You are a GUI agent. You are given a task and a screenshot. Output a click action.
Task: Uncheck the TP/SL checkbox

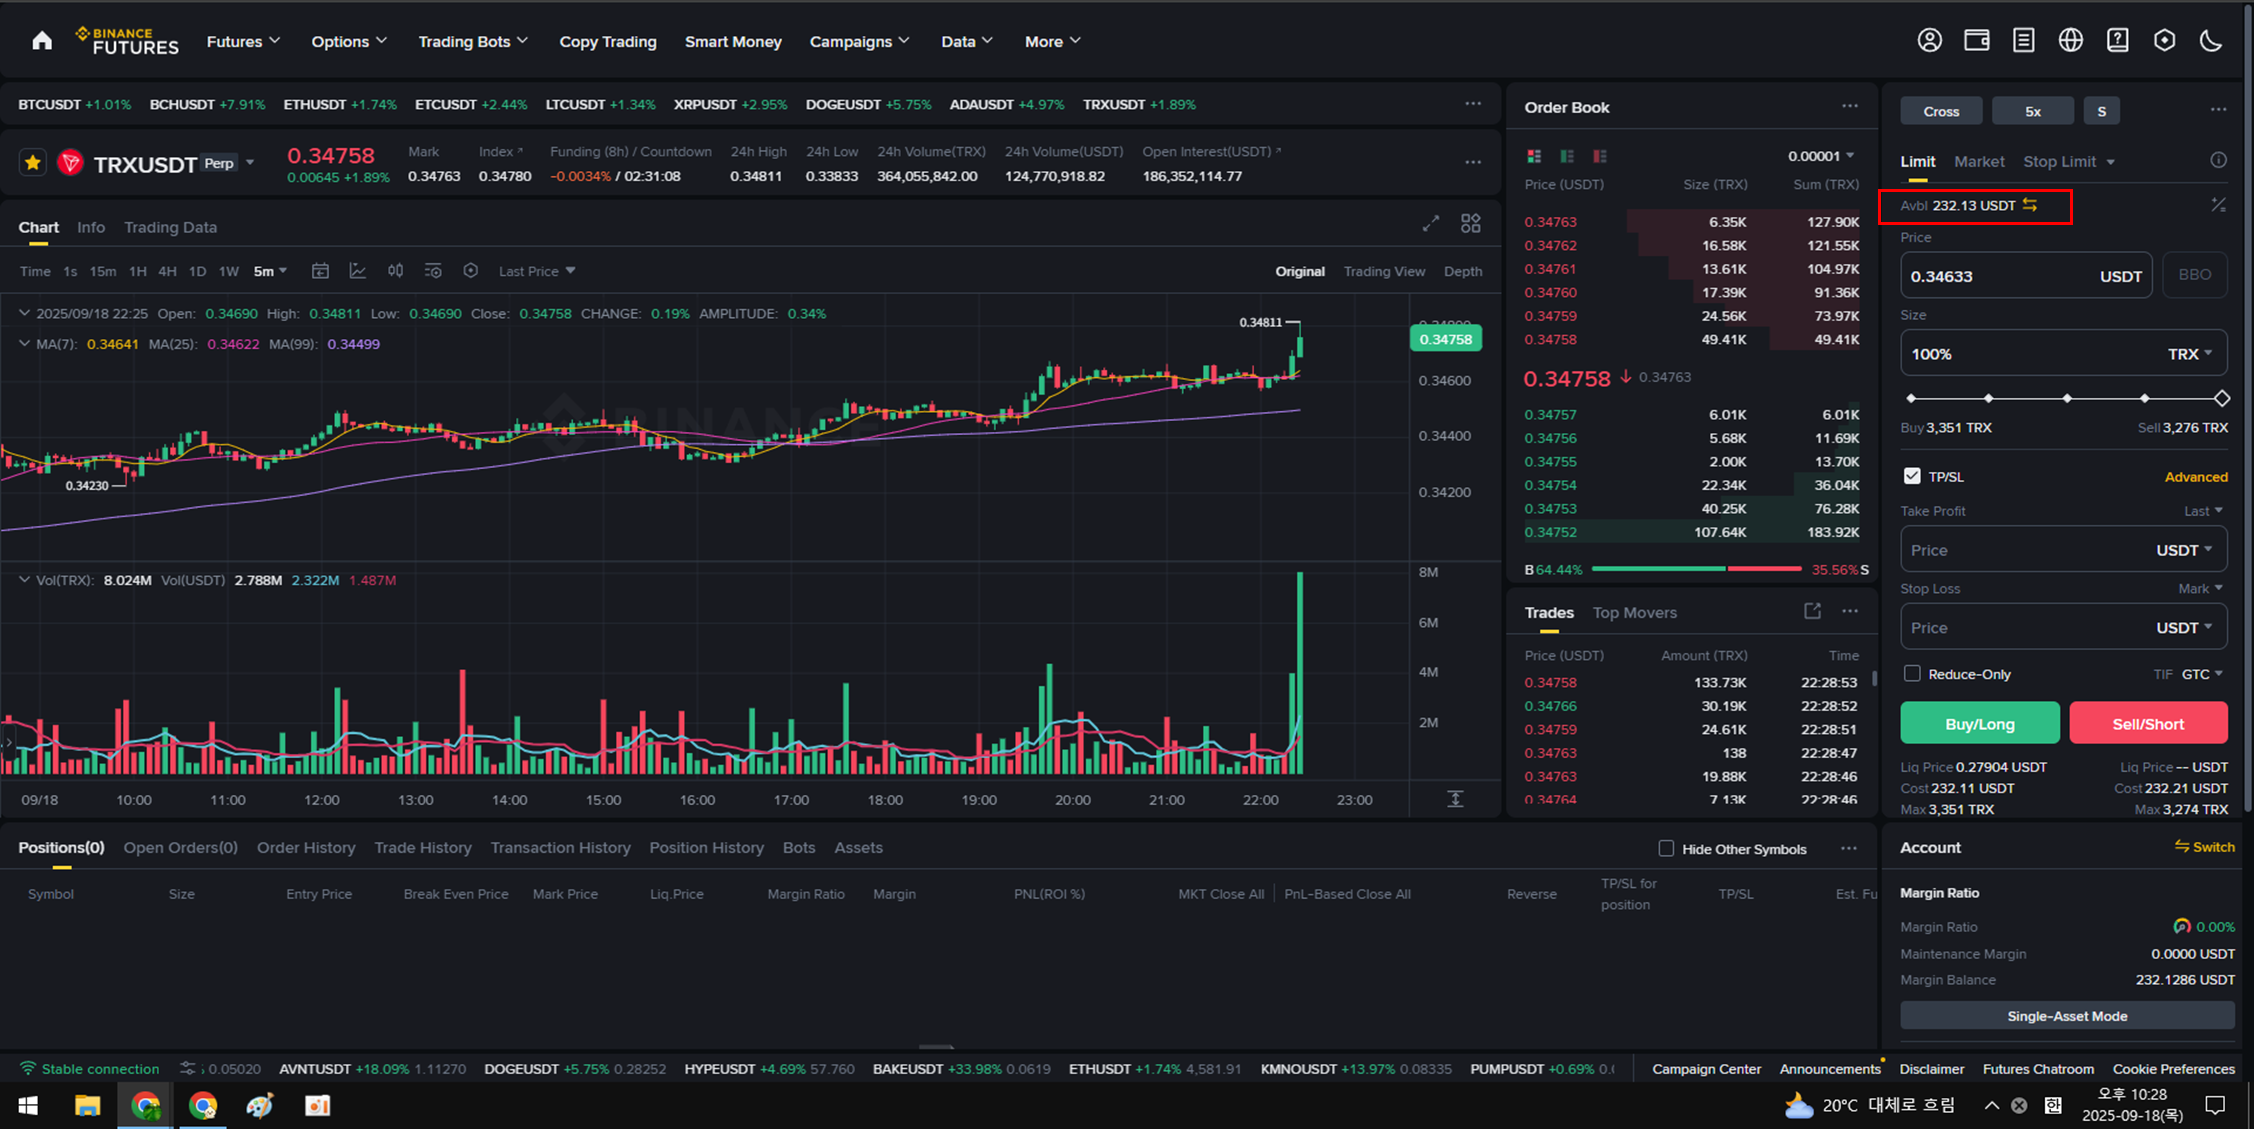(x=1912, y=476)
